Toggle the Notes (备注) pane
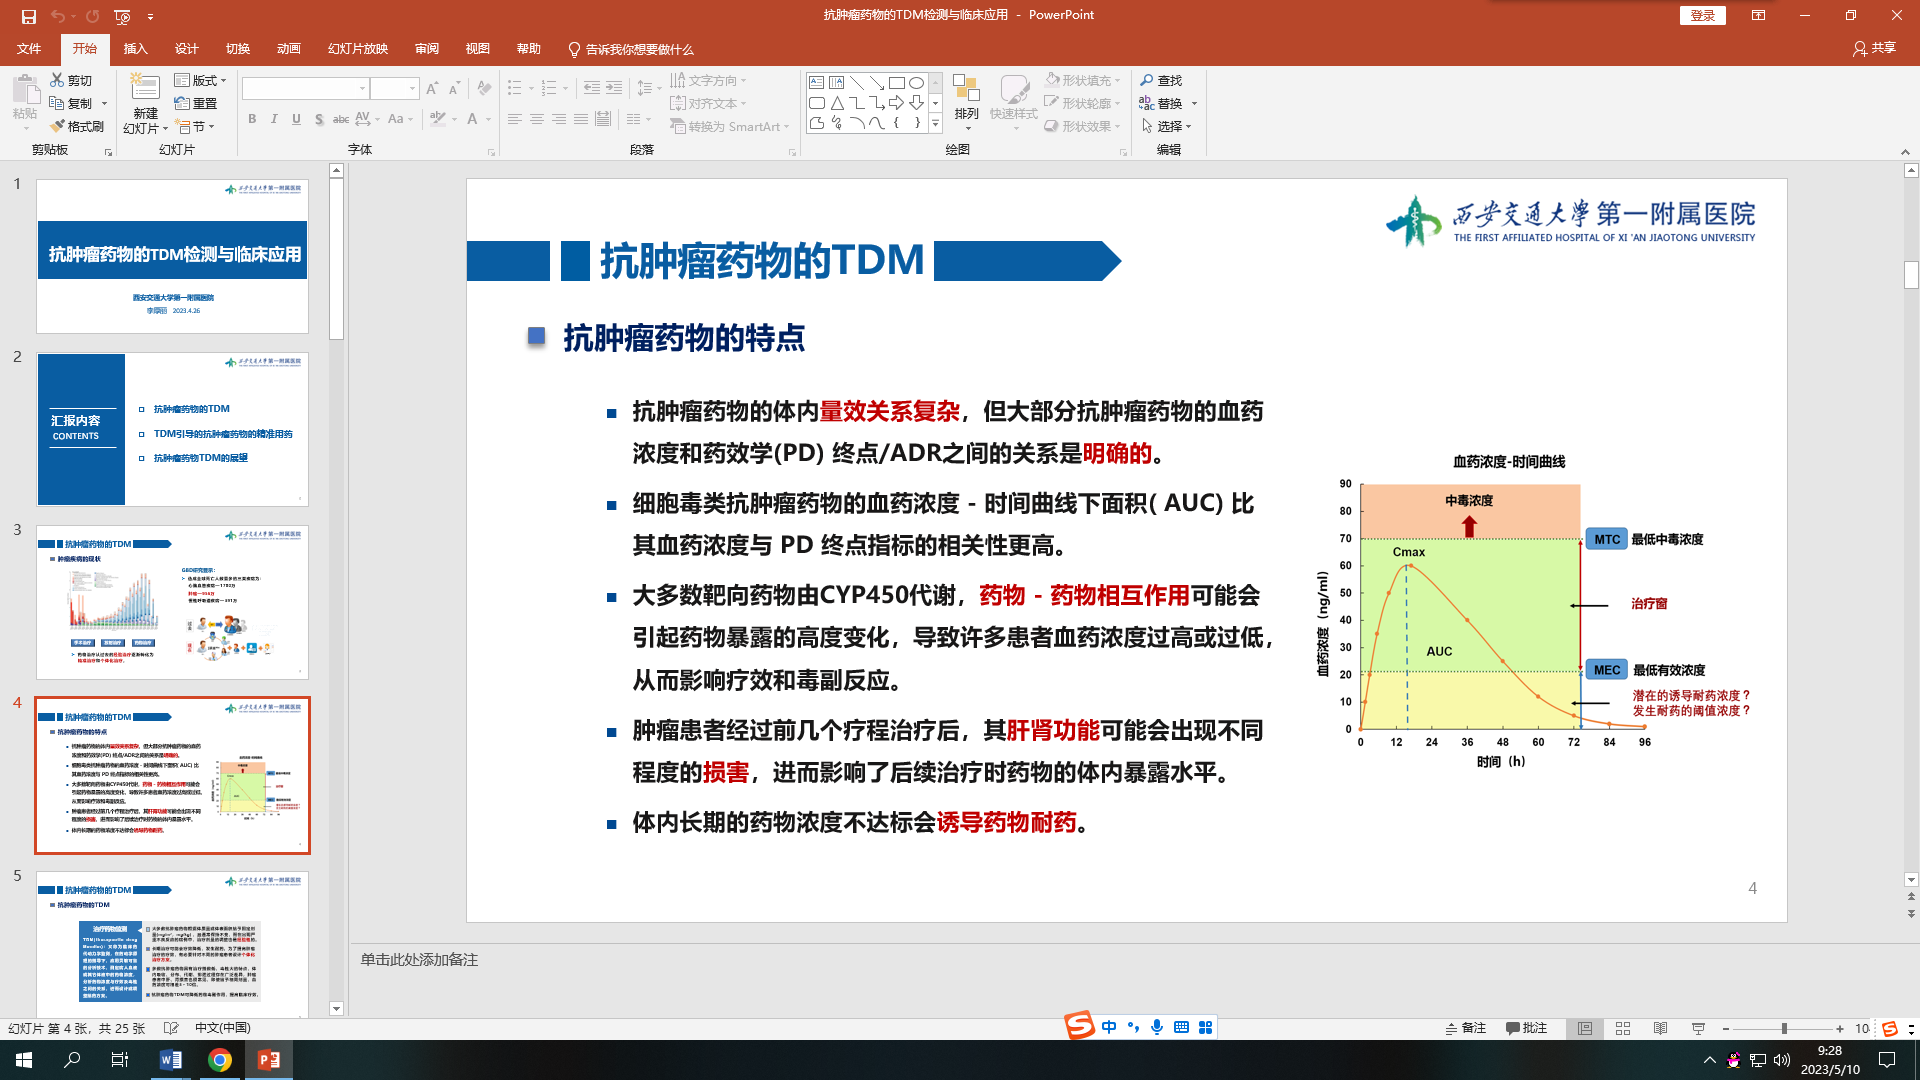The height and width of the screenshot is (1080, 1920). (1465, 1028)
